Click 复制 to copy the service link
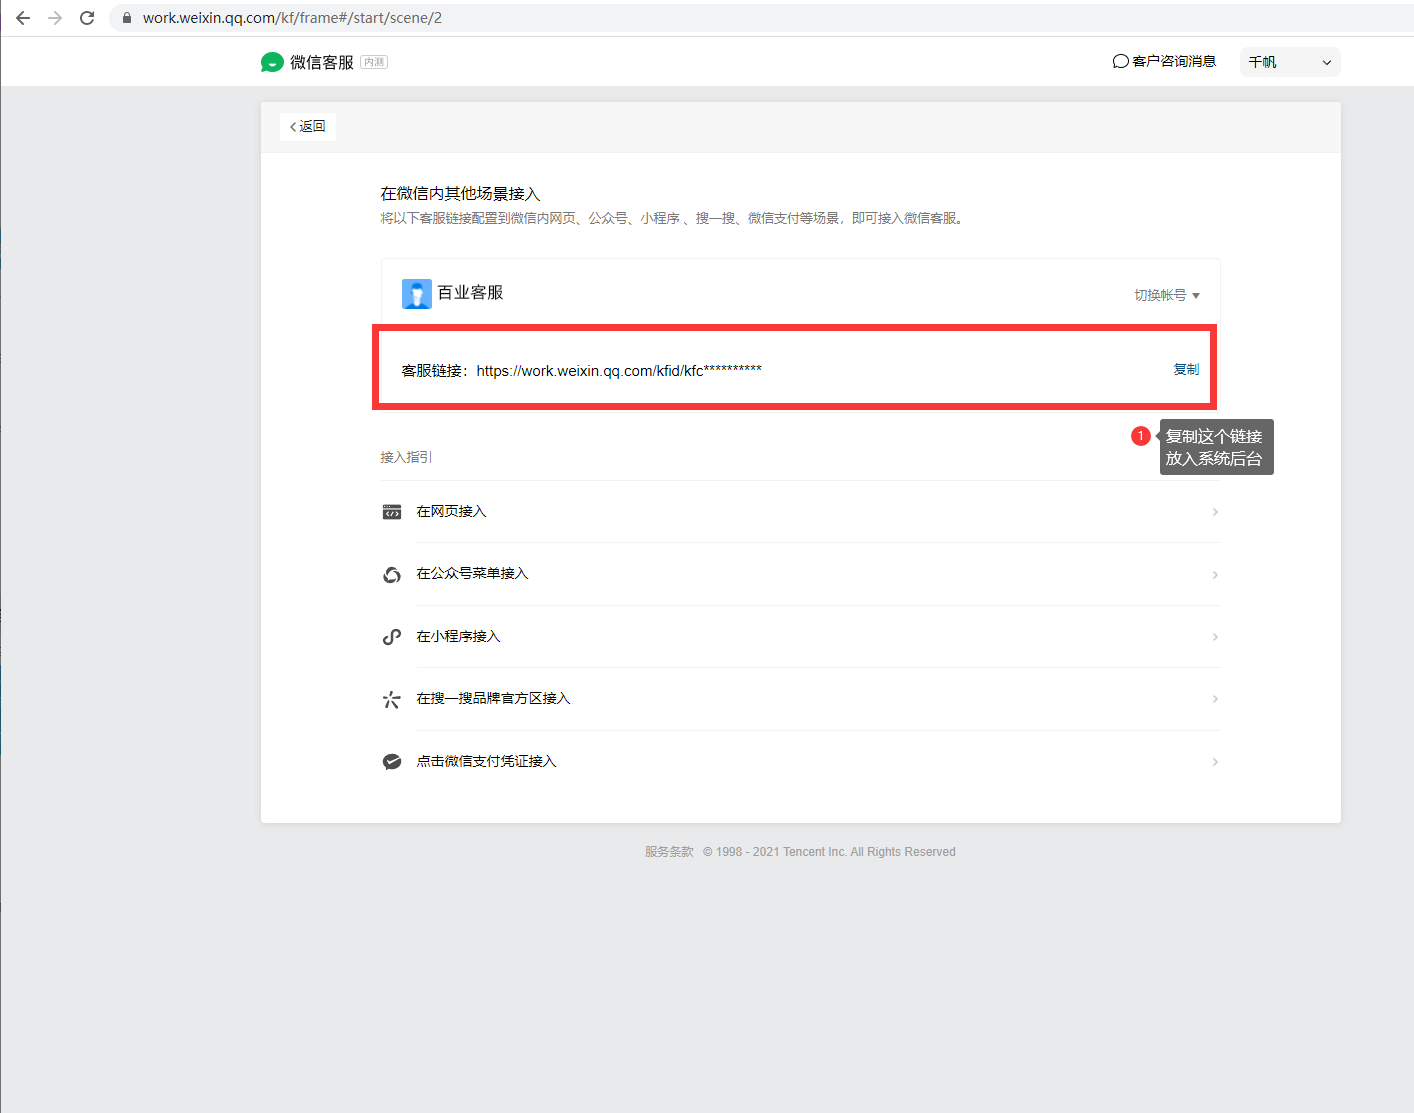Image resolution: width=1414 pixels, height=1113 pixels. 1186,369
